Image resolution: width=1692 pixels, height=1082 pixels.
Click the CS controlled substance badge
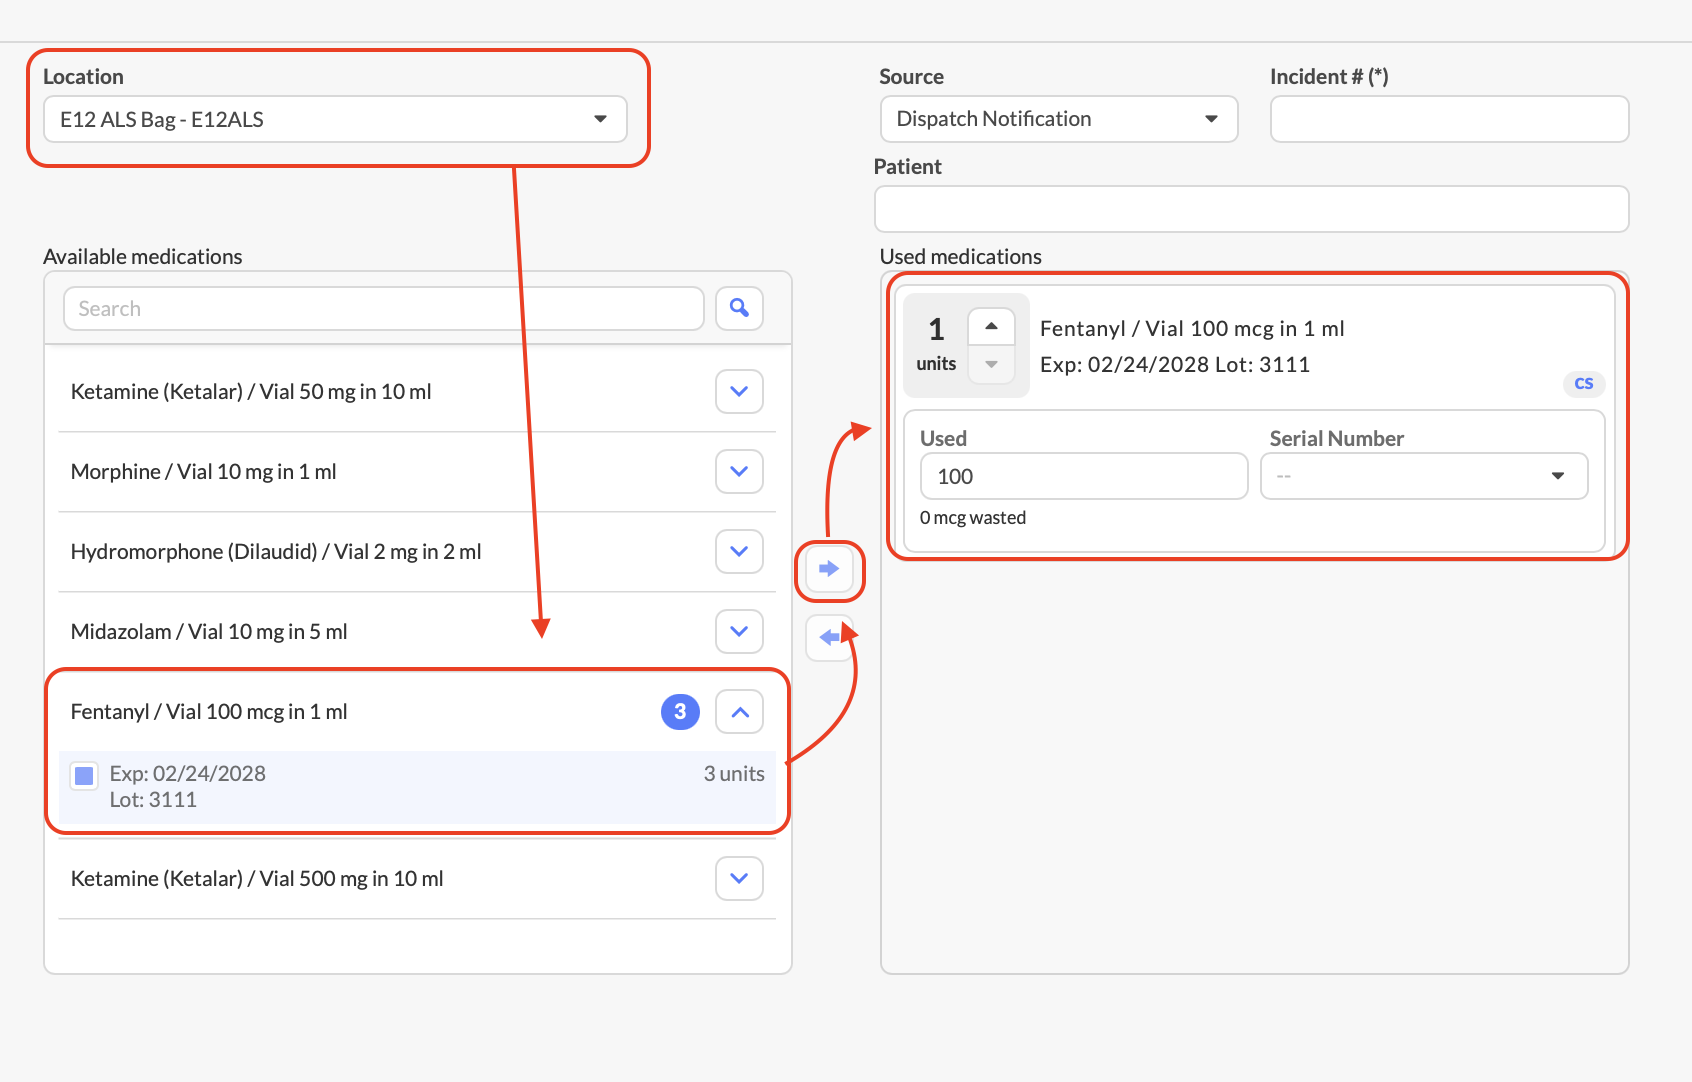click(1583, 384)
